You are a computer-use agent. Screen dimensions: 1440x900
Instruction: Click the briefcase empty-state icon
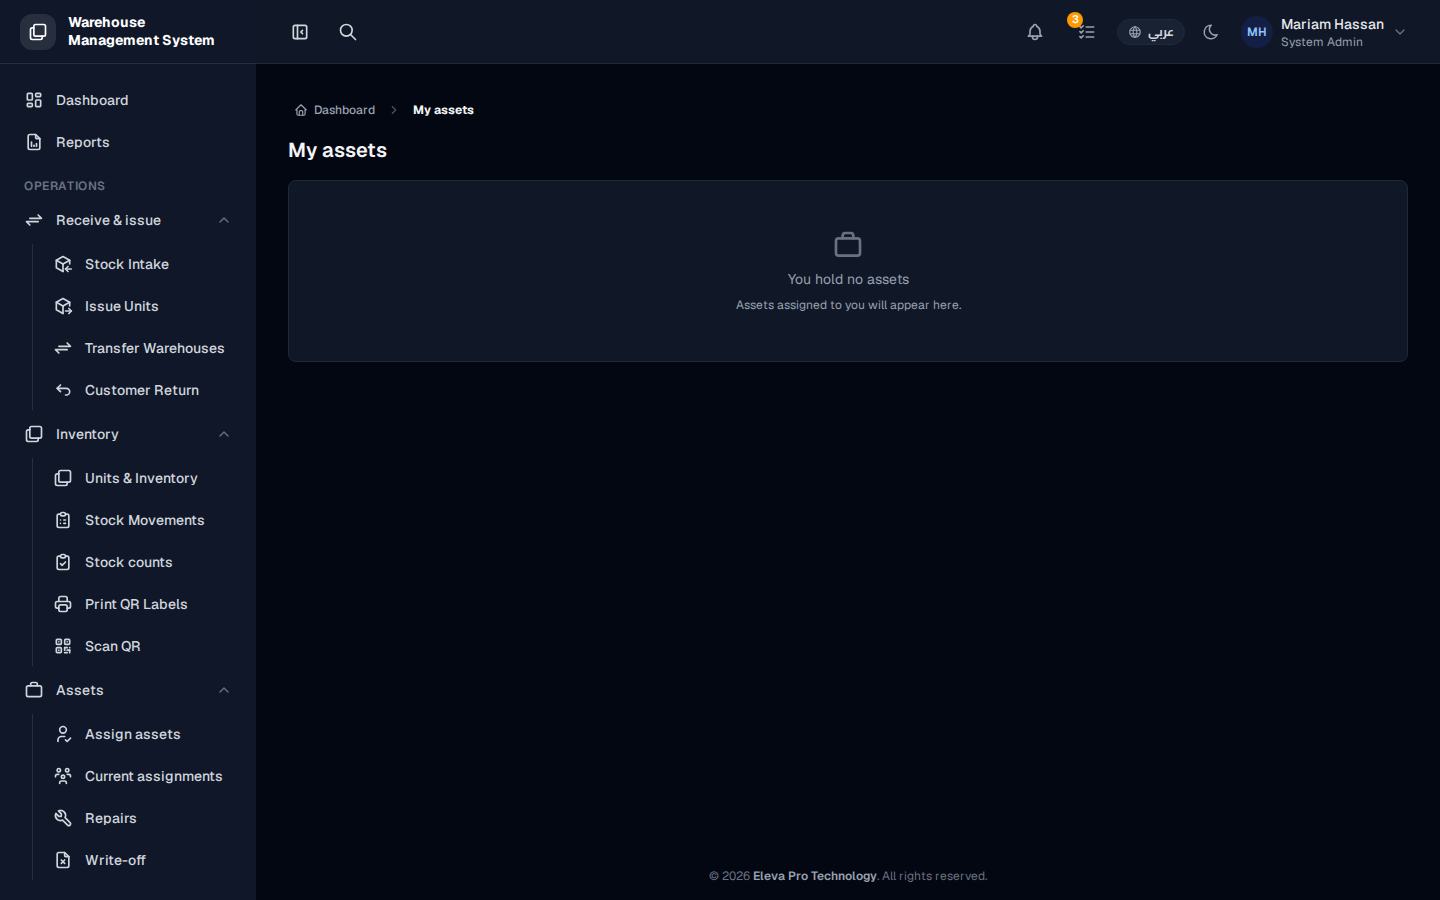pyautogui.click(x=848, y=244)
